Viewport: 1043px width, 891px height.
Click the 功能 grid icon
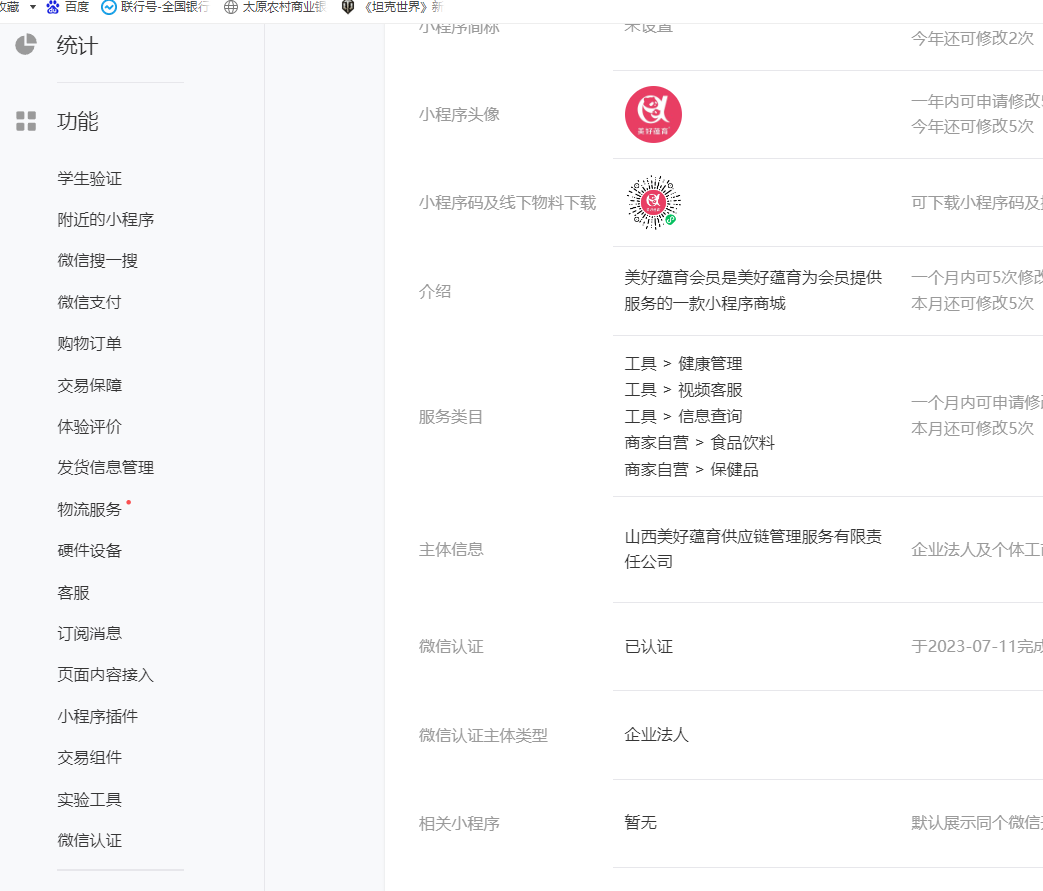(x=26, y=121)
